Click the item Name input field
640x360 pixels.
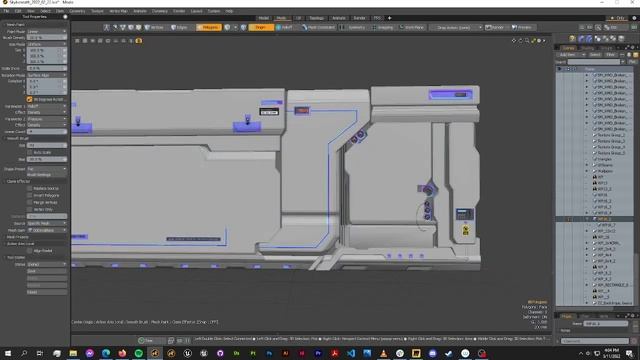coord(606,323)
